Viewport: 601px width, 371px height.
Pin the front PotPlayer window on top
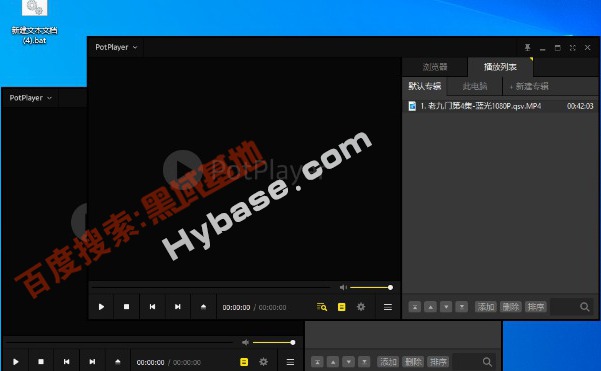[x=527, y=48]
